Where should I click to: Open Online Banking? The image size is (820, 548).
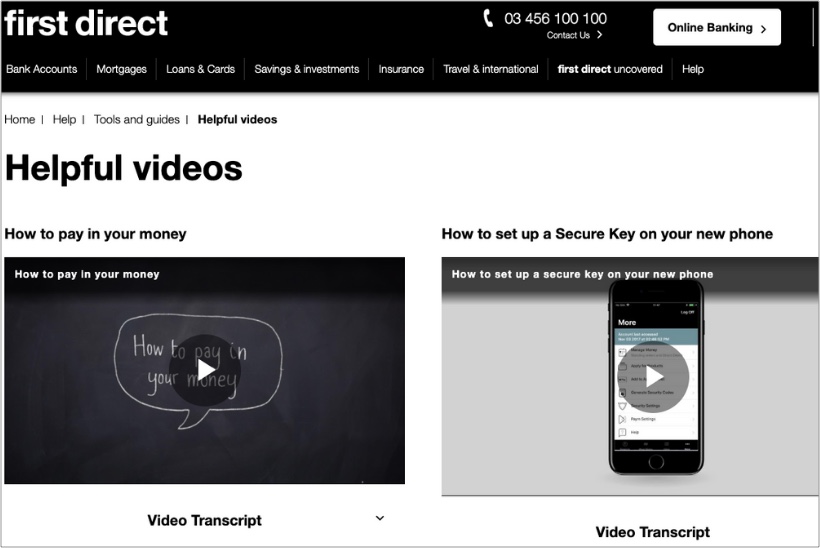click(716, 28)
